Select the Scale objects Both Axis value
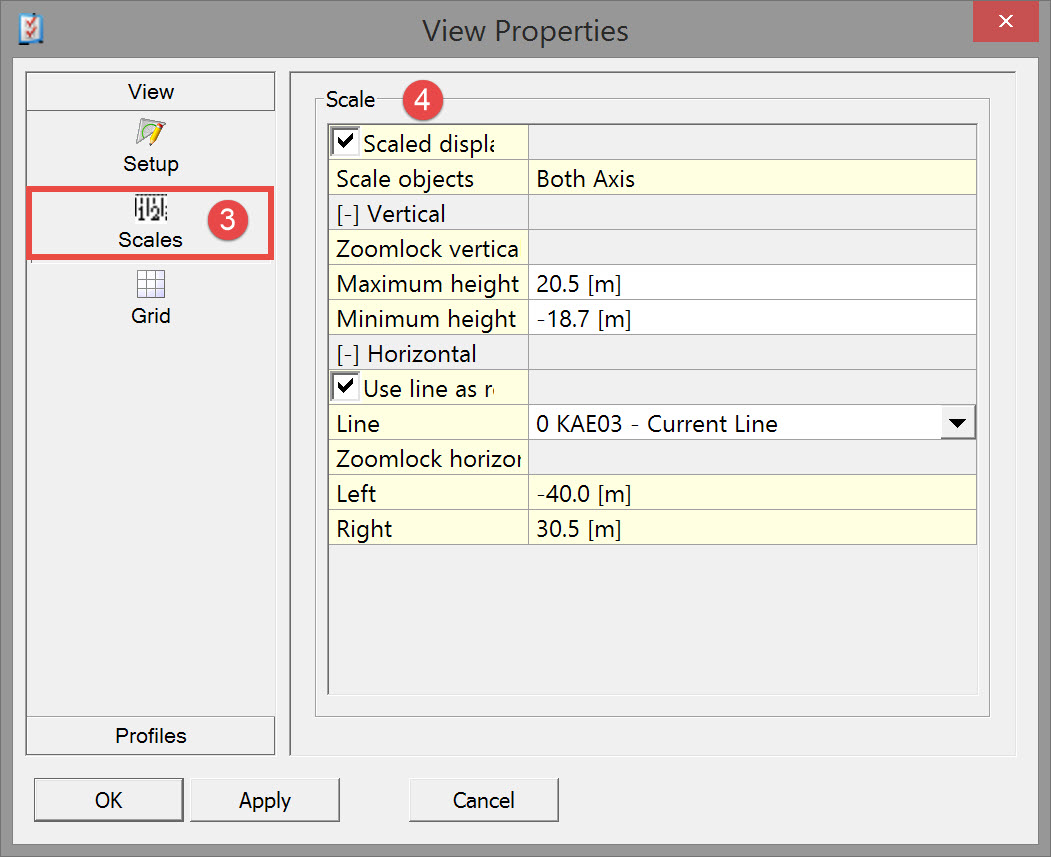1051x857 pixels. point(750,179)
